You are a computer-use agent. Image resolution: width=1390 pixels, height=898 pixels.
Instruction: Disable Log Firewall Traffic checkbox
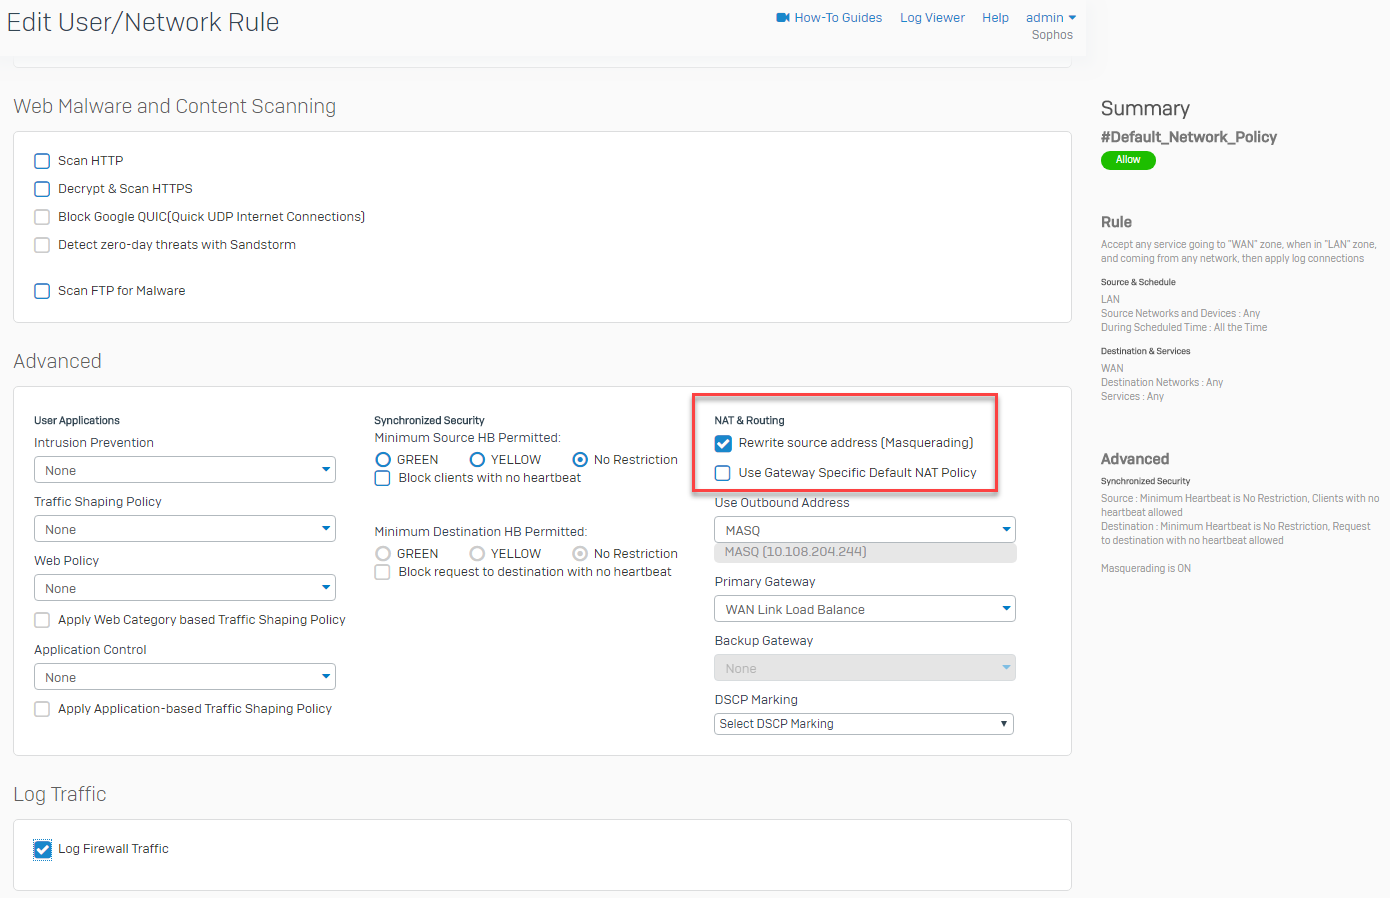coord(43,849)
